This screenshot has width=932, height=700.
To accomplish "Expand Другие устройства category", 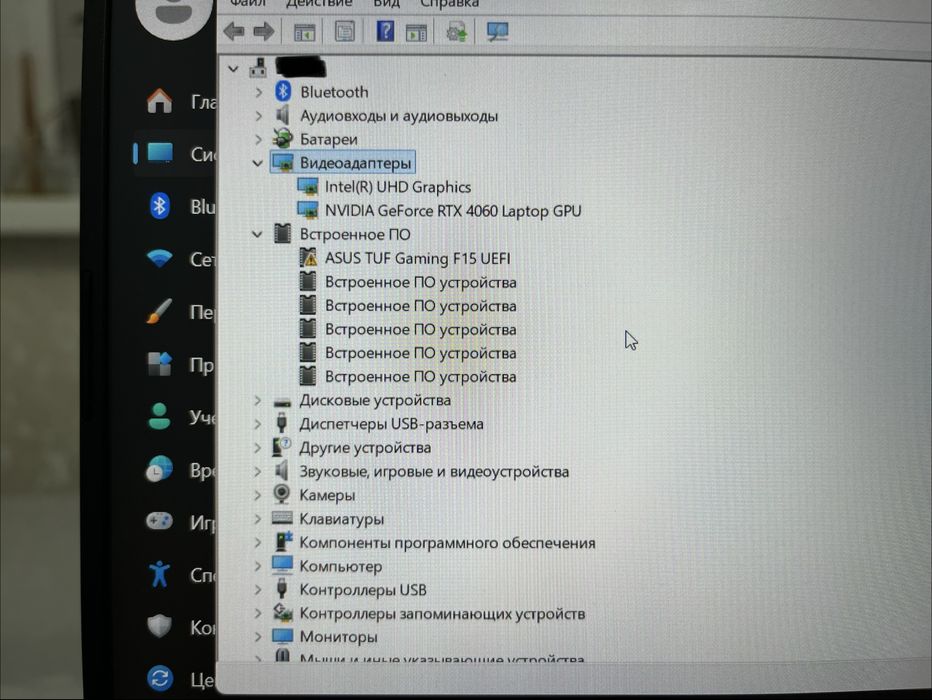I will (257, 448).
